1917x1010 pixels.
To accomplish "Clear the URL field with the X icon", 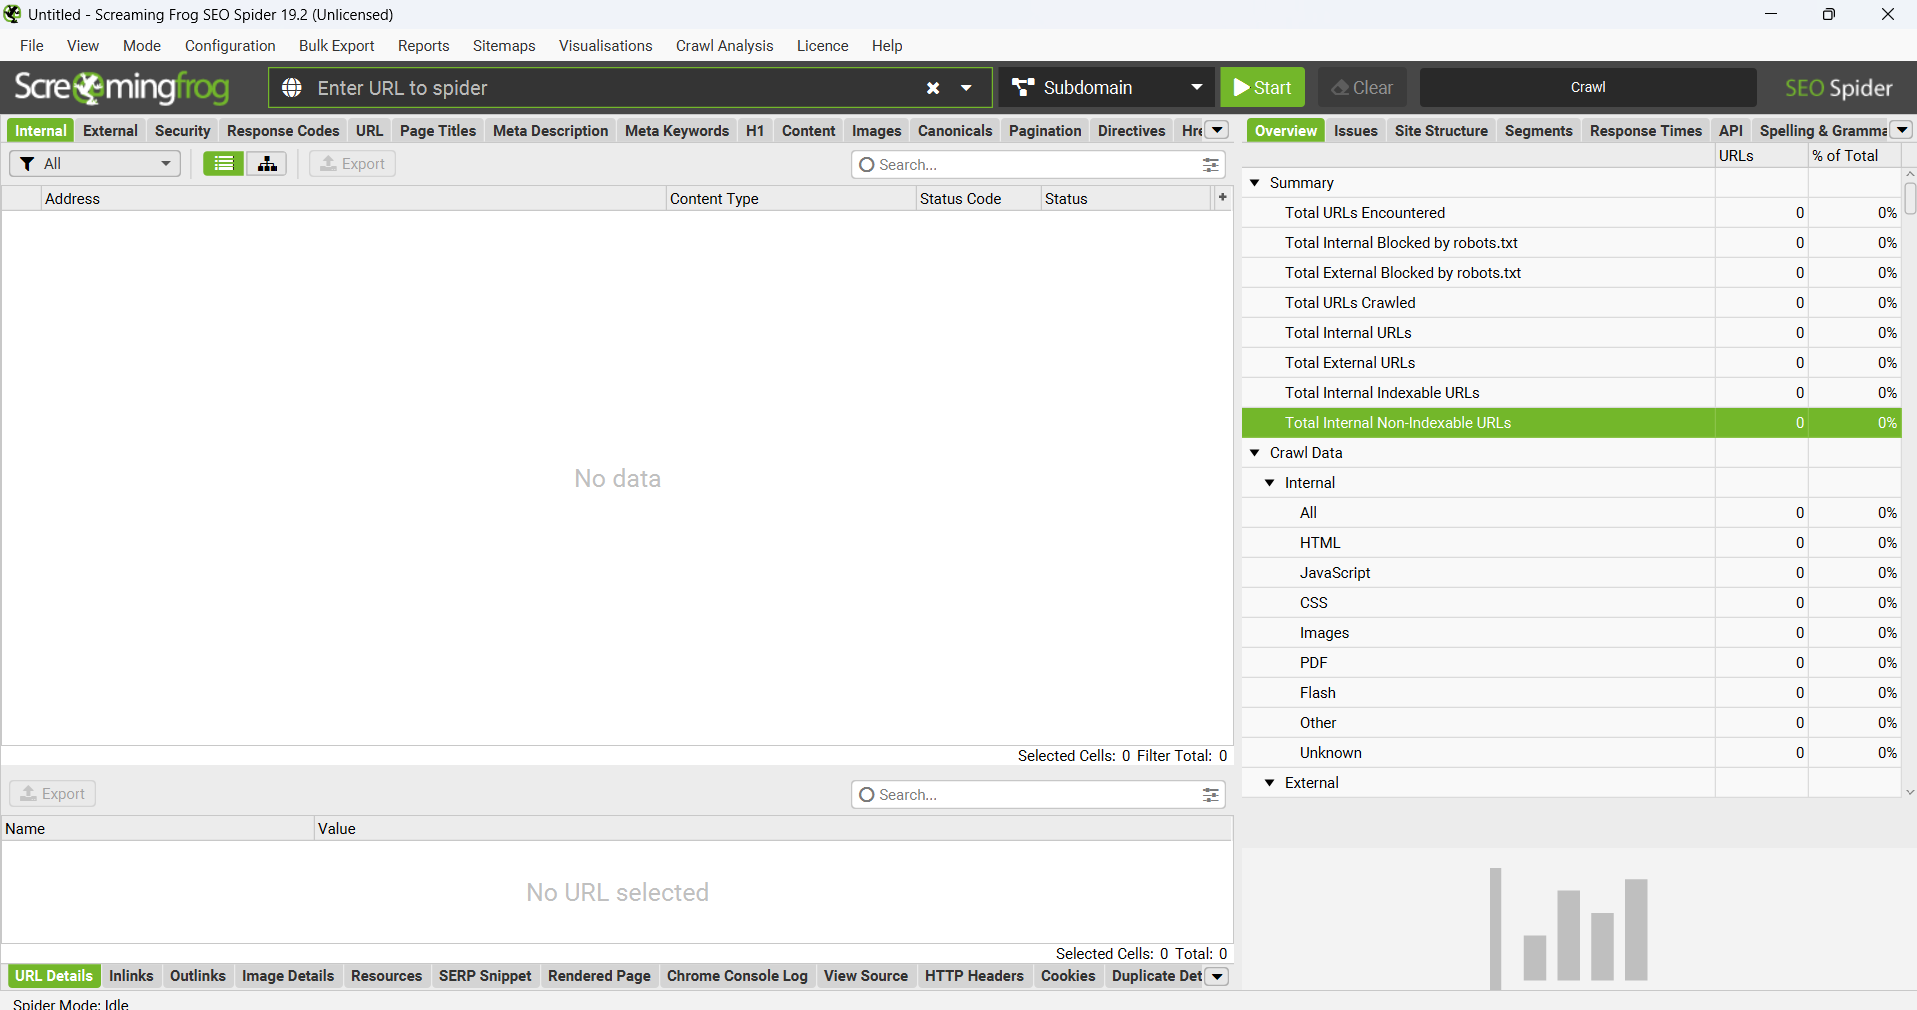I will point(933,88).
